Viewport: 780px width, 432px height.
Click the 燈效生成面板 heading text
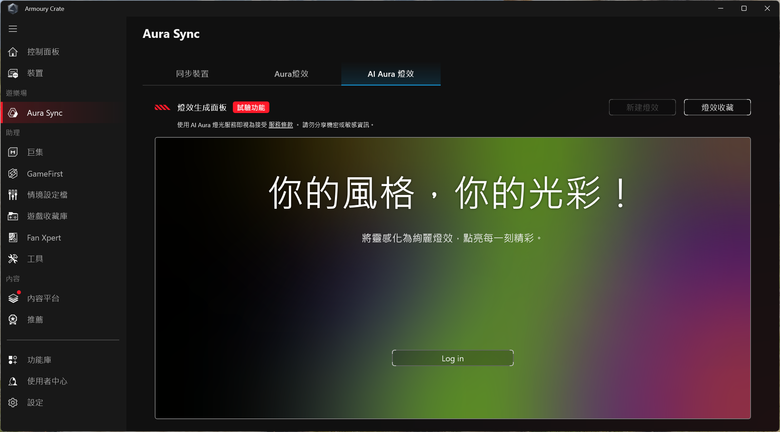click(202, 108)
